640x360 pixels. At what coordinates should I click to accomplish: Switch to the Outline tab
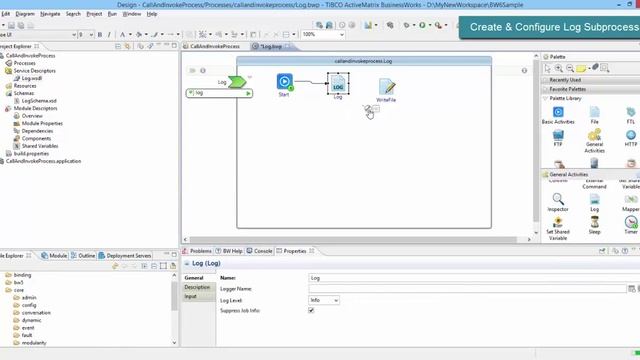tap(83, 256)
